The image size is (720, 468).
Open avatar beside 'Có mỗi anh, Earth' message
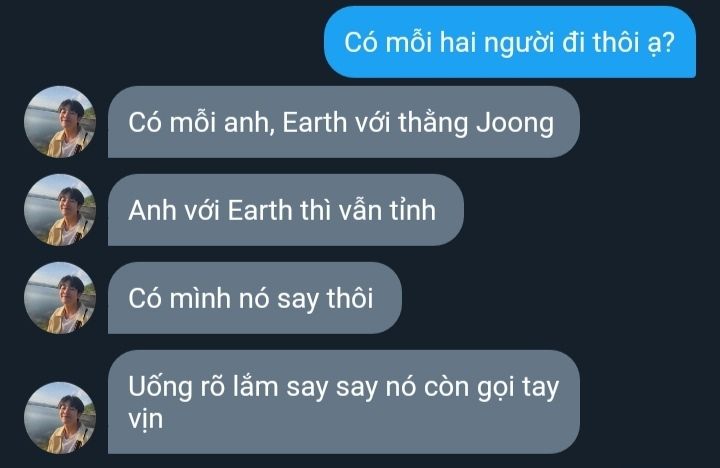(x=60, y=122)
